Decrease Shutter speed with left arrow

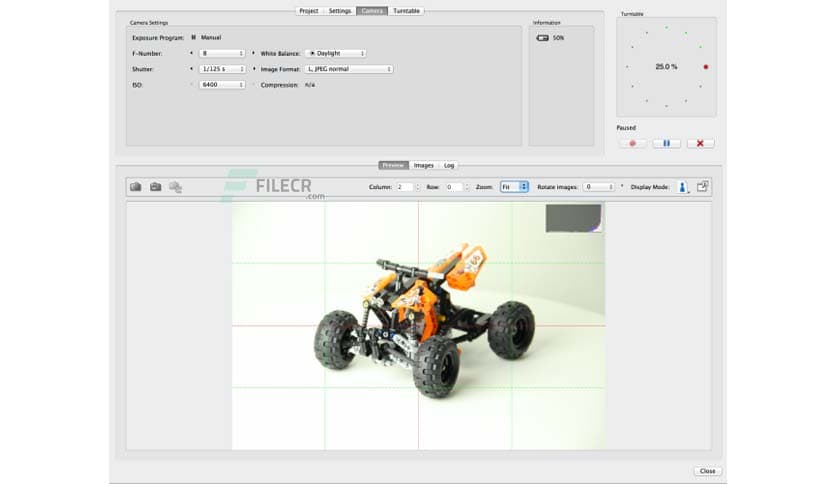[x=191, y=69]
